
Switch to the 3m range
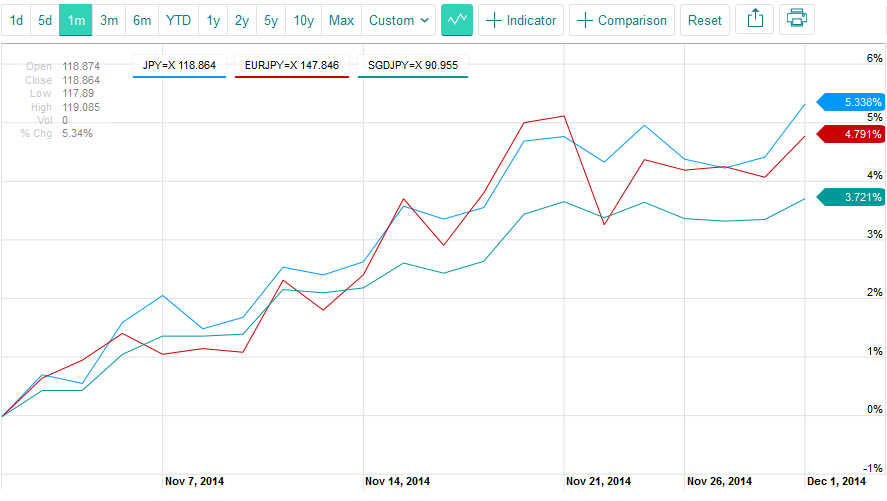click(109, 20)
